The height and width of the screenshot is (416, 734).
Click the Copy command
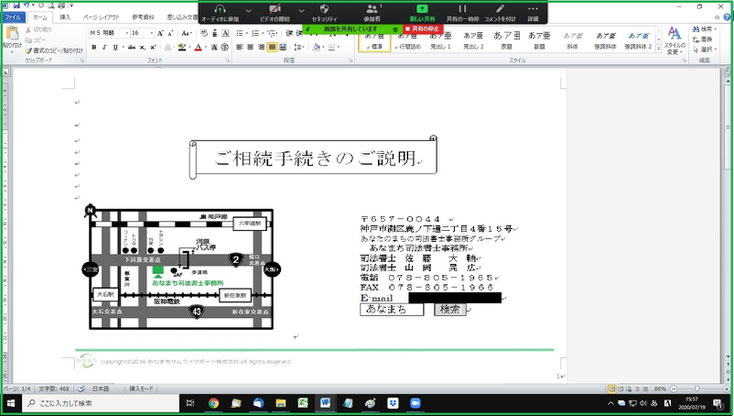click(x=37, y=40)
